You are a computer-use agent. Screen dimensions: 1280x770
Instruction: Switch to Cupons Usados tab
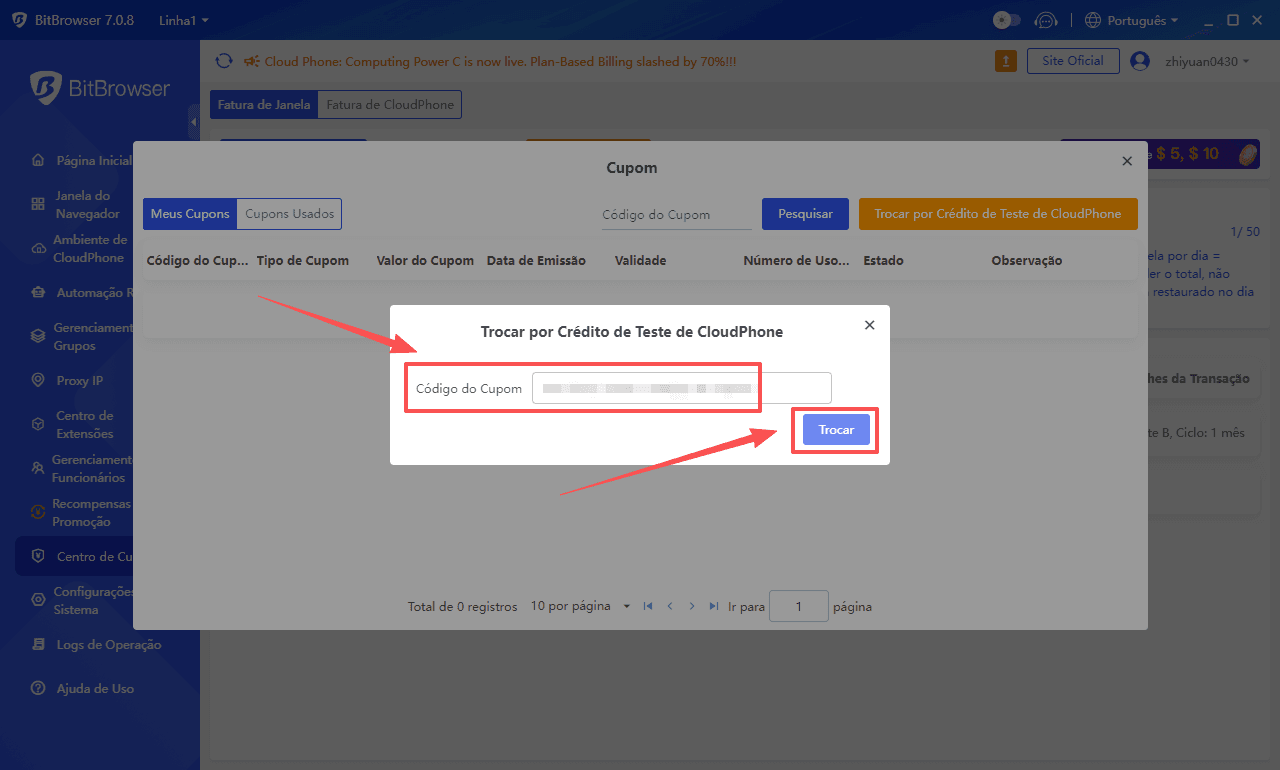(x=289, y=214)
